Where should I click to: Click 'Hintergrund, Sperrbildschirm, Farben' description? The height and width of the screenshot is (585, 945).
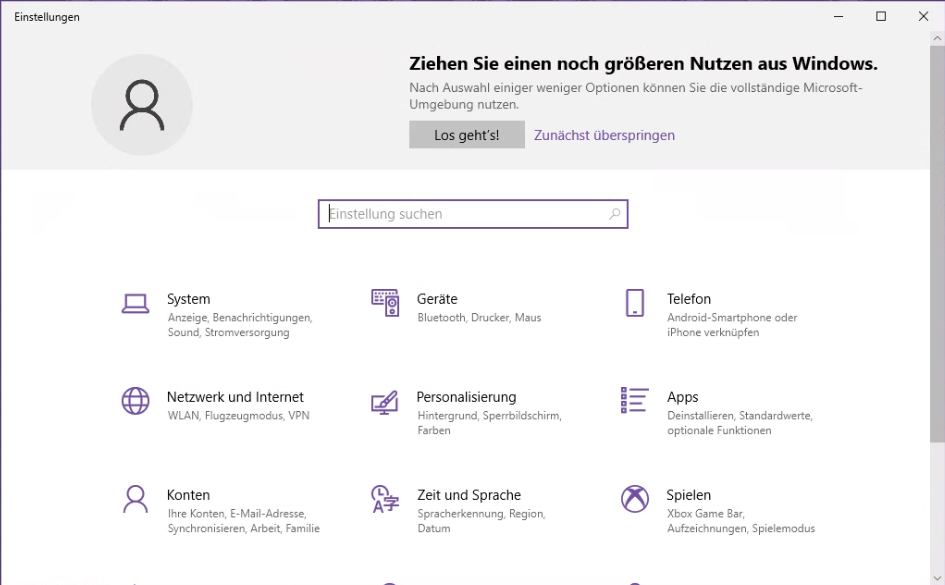point(489,423)
